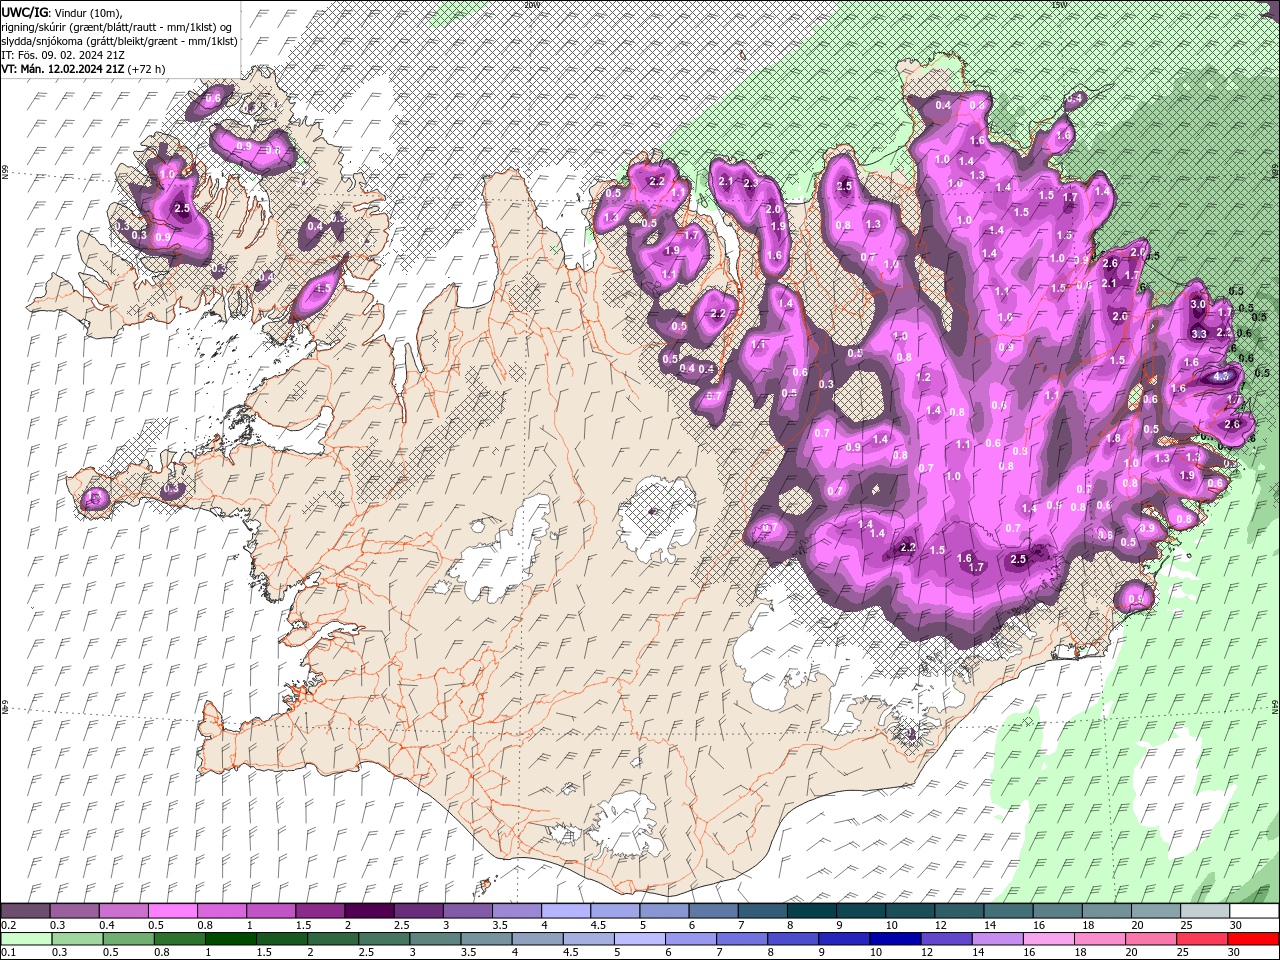Click the '4.5' label in the upper snow legend
The width and height of the screenshot is (1280, 960).
tap(597, 925)
